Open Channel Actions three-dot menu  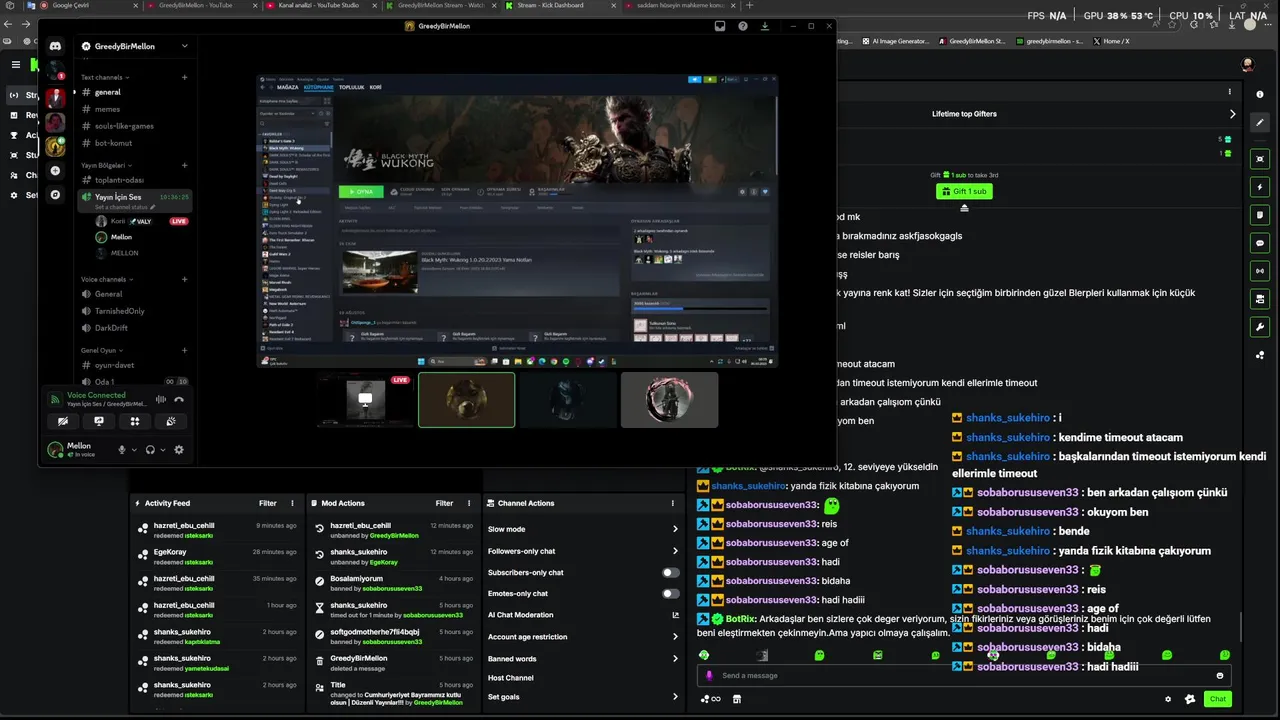coord(674,503)
